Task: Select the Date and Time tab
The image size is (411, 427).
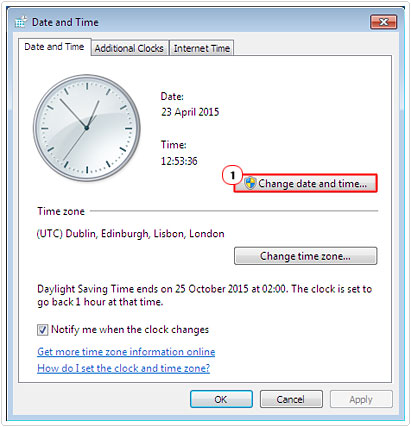Action: click(54, 47)
